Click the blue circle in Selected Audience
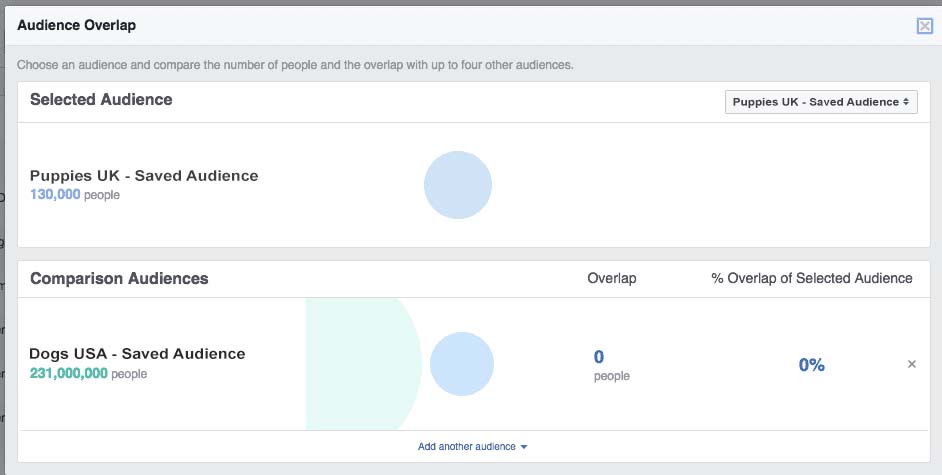 (458, 185)
